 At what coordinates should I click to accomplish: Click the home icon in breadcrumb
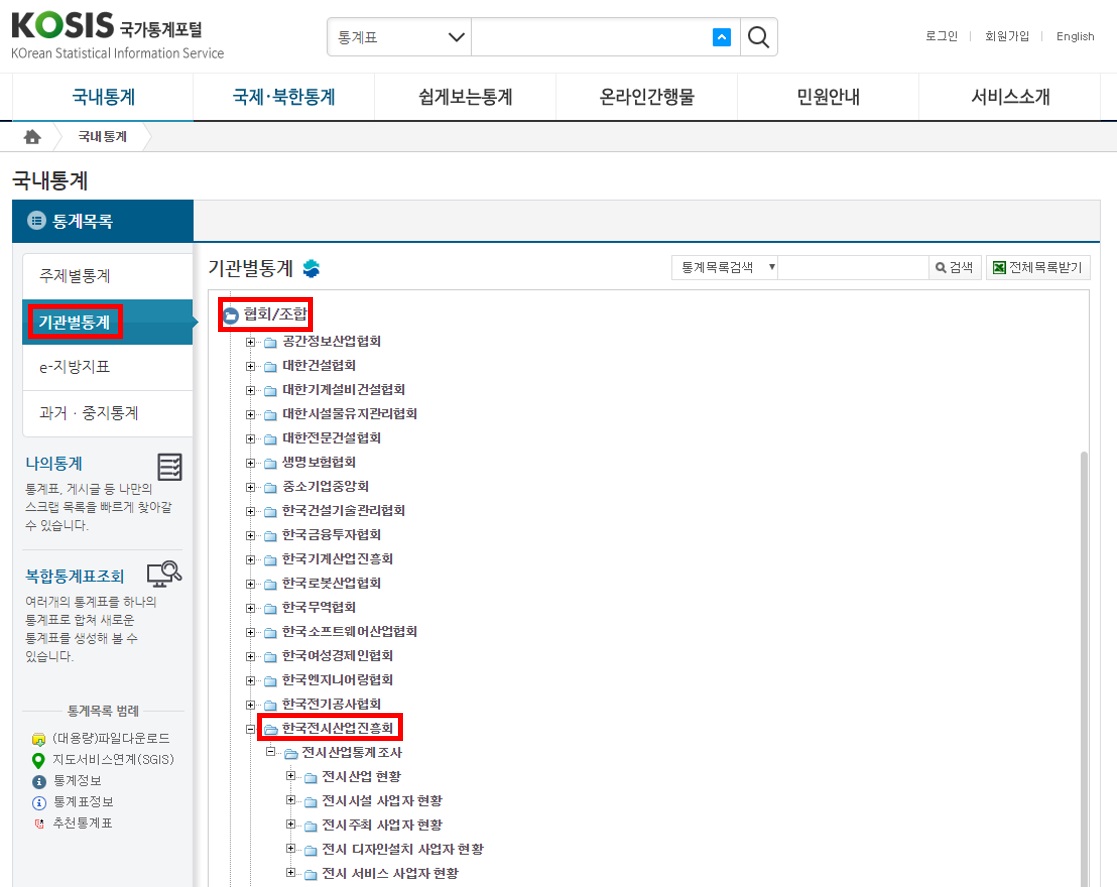click(32, 137)
